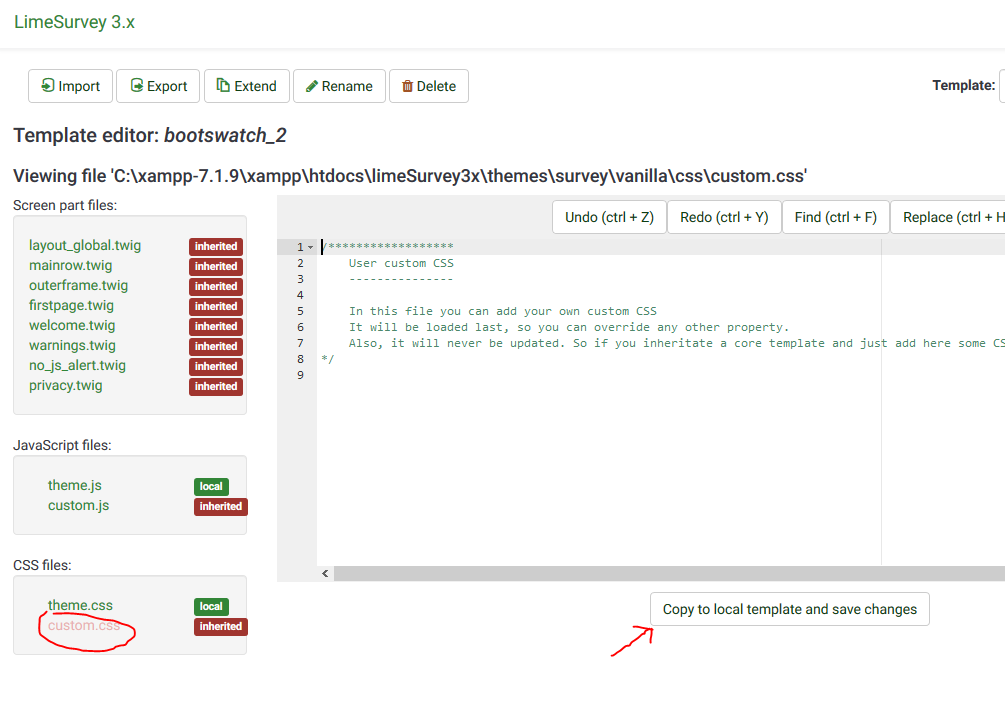Click the LimeSurvey 3.x header title
This screenshot has height=706, width=1005.
pyautogui.click(x=74, y=22)
